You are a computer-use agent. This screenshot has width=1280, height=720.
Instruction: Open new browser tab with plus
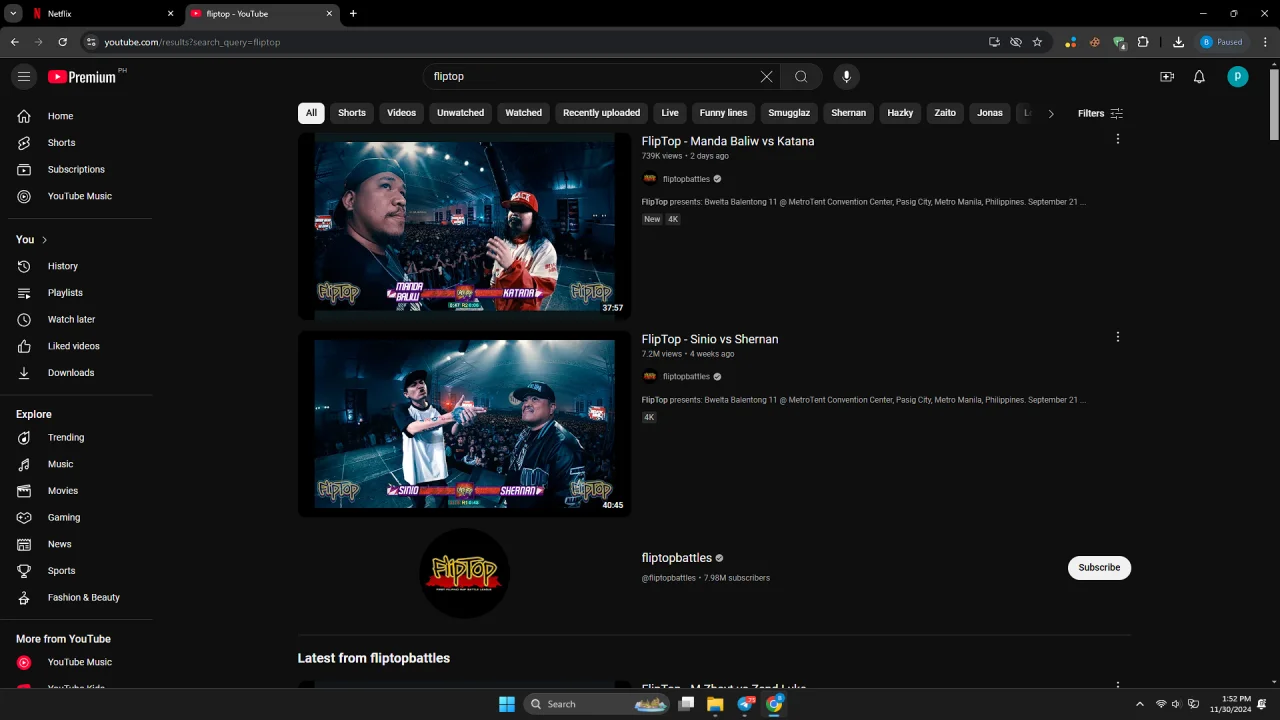click(x=353, y=14)
